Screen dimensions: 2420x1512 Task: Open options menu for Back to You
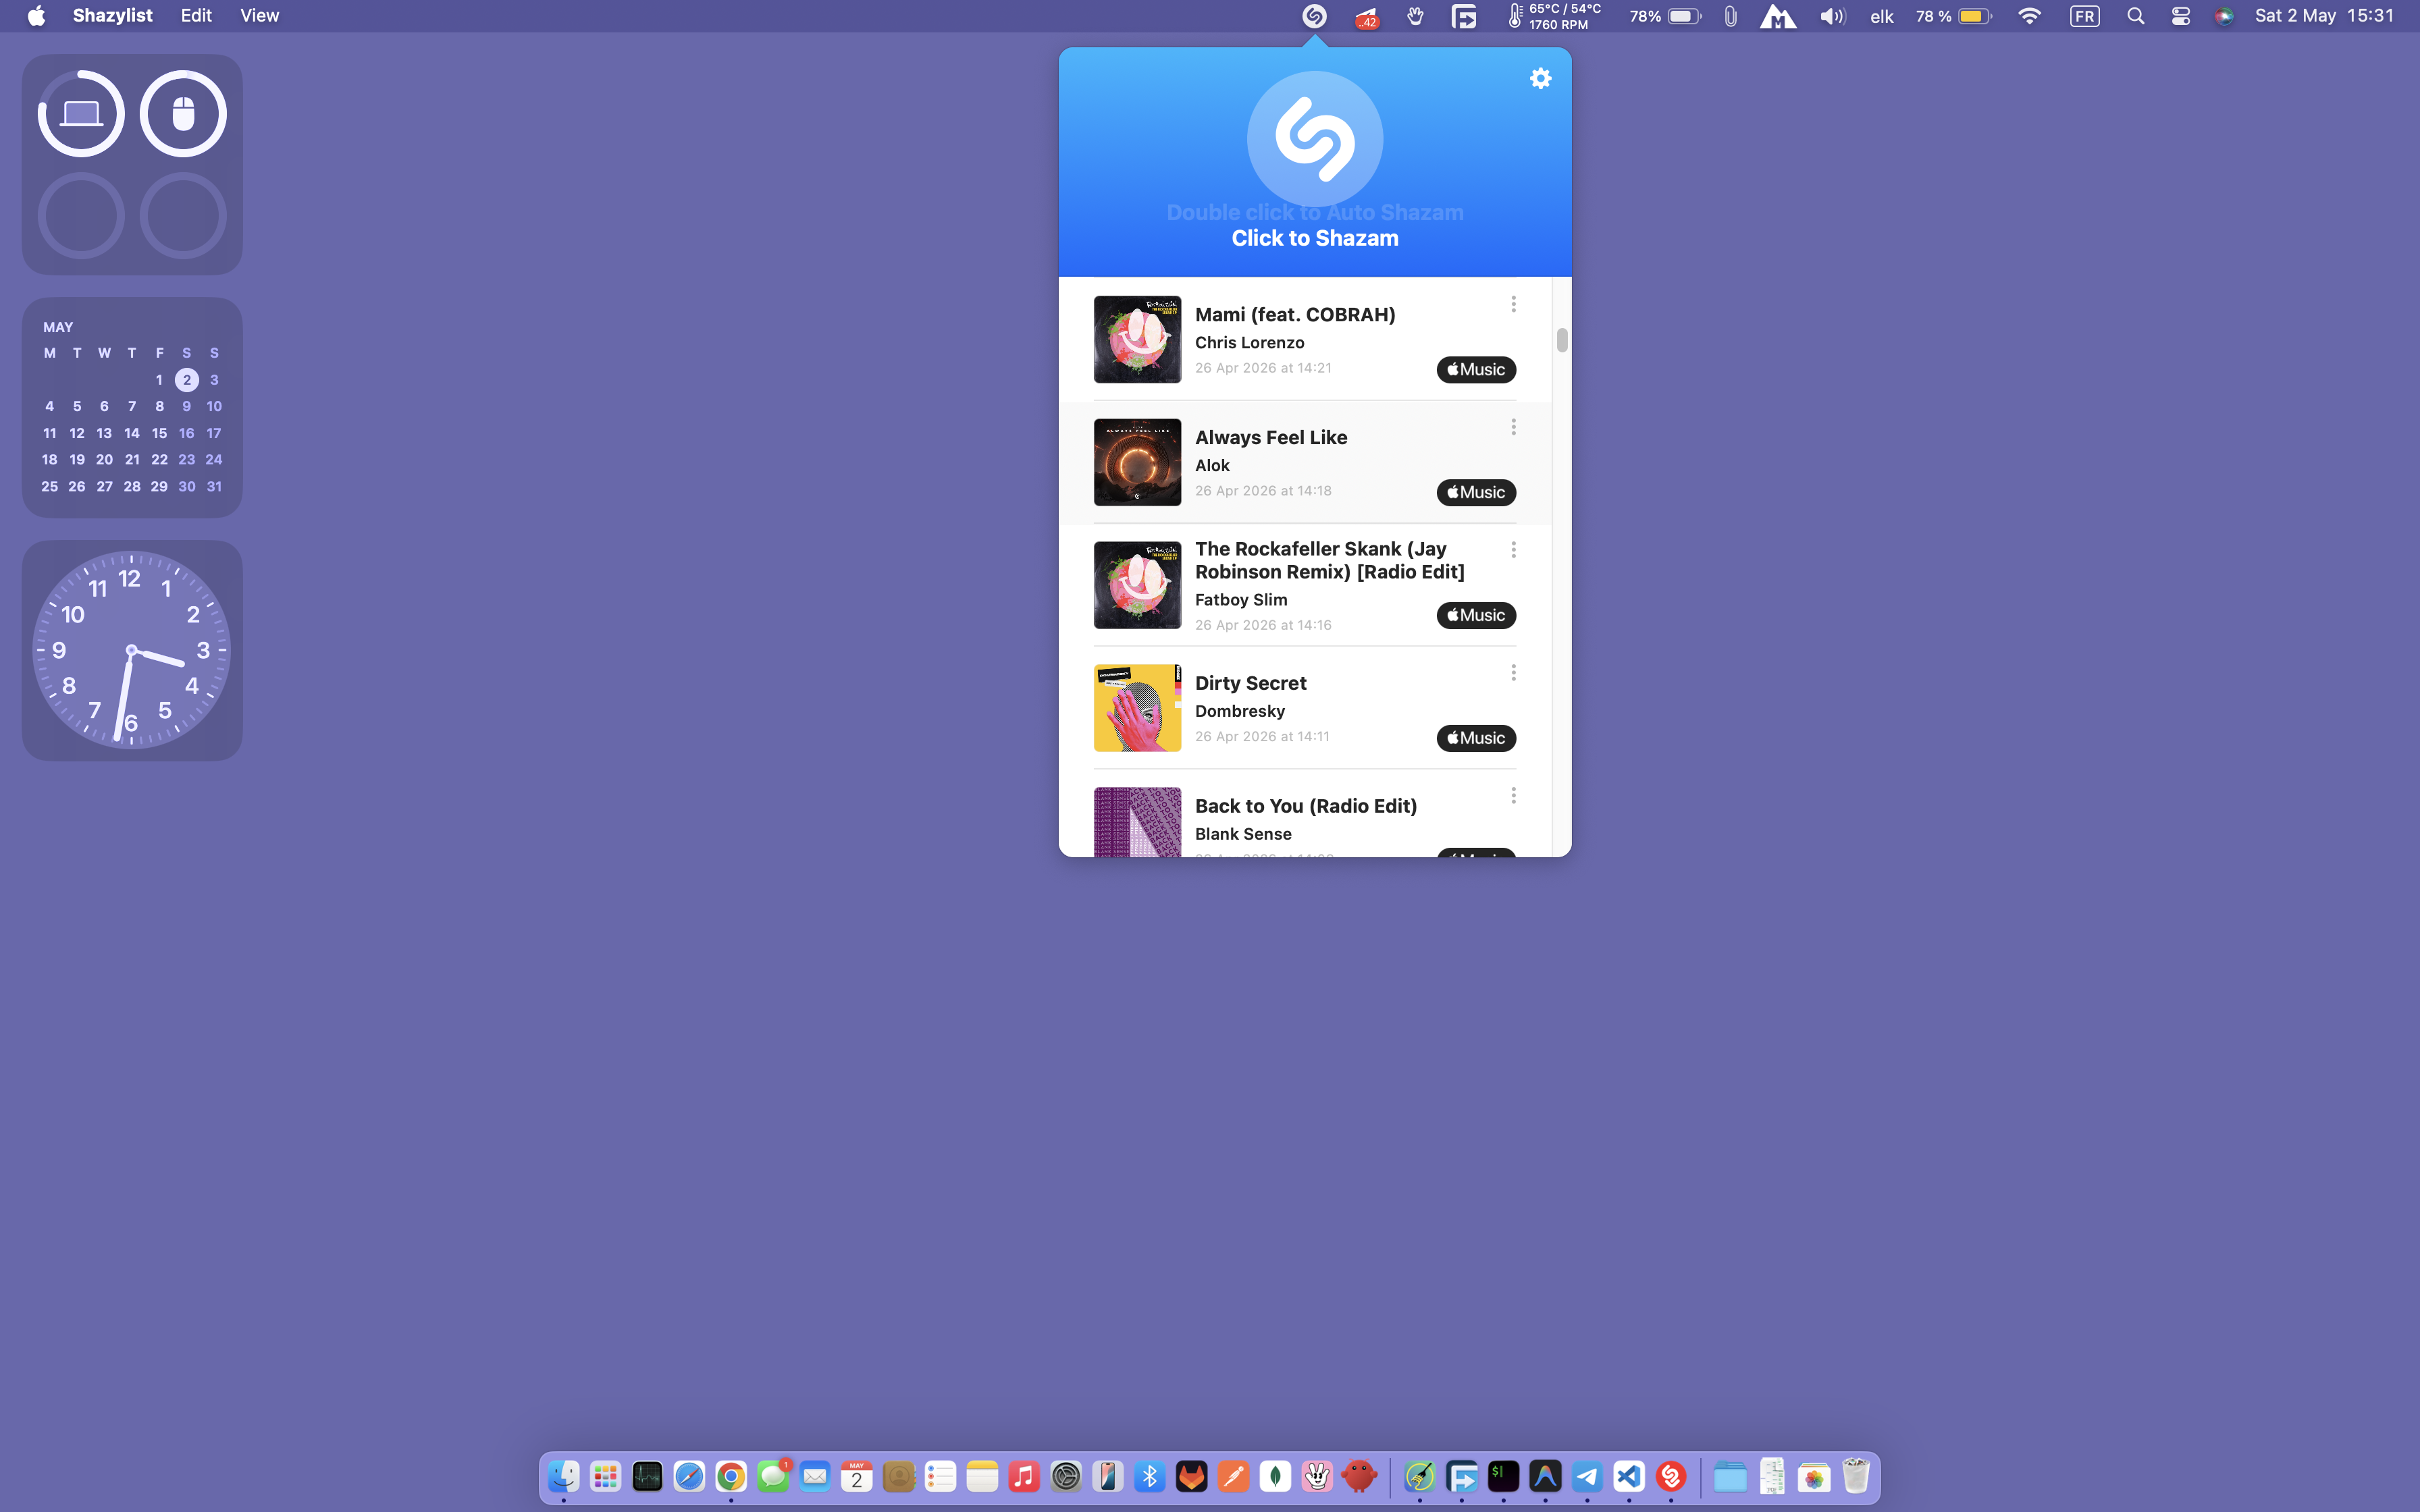coord(1513,796)
